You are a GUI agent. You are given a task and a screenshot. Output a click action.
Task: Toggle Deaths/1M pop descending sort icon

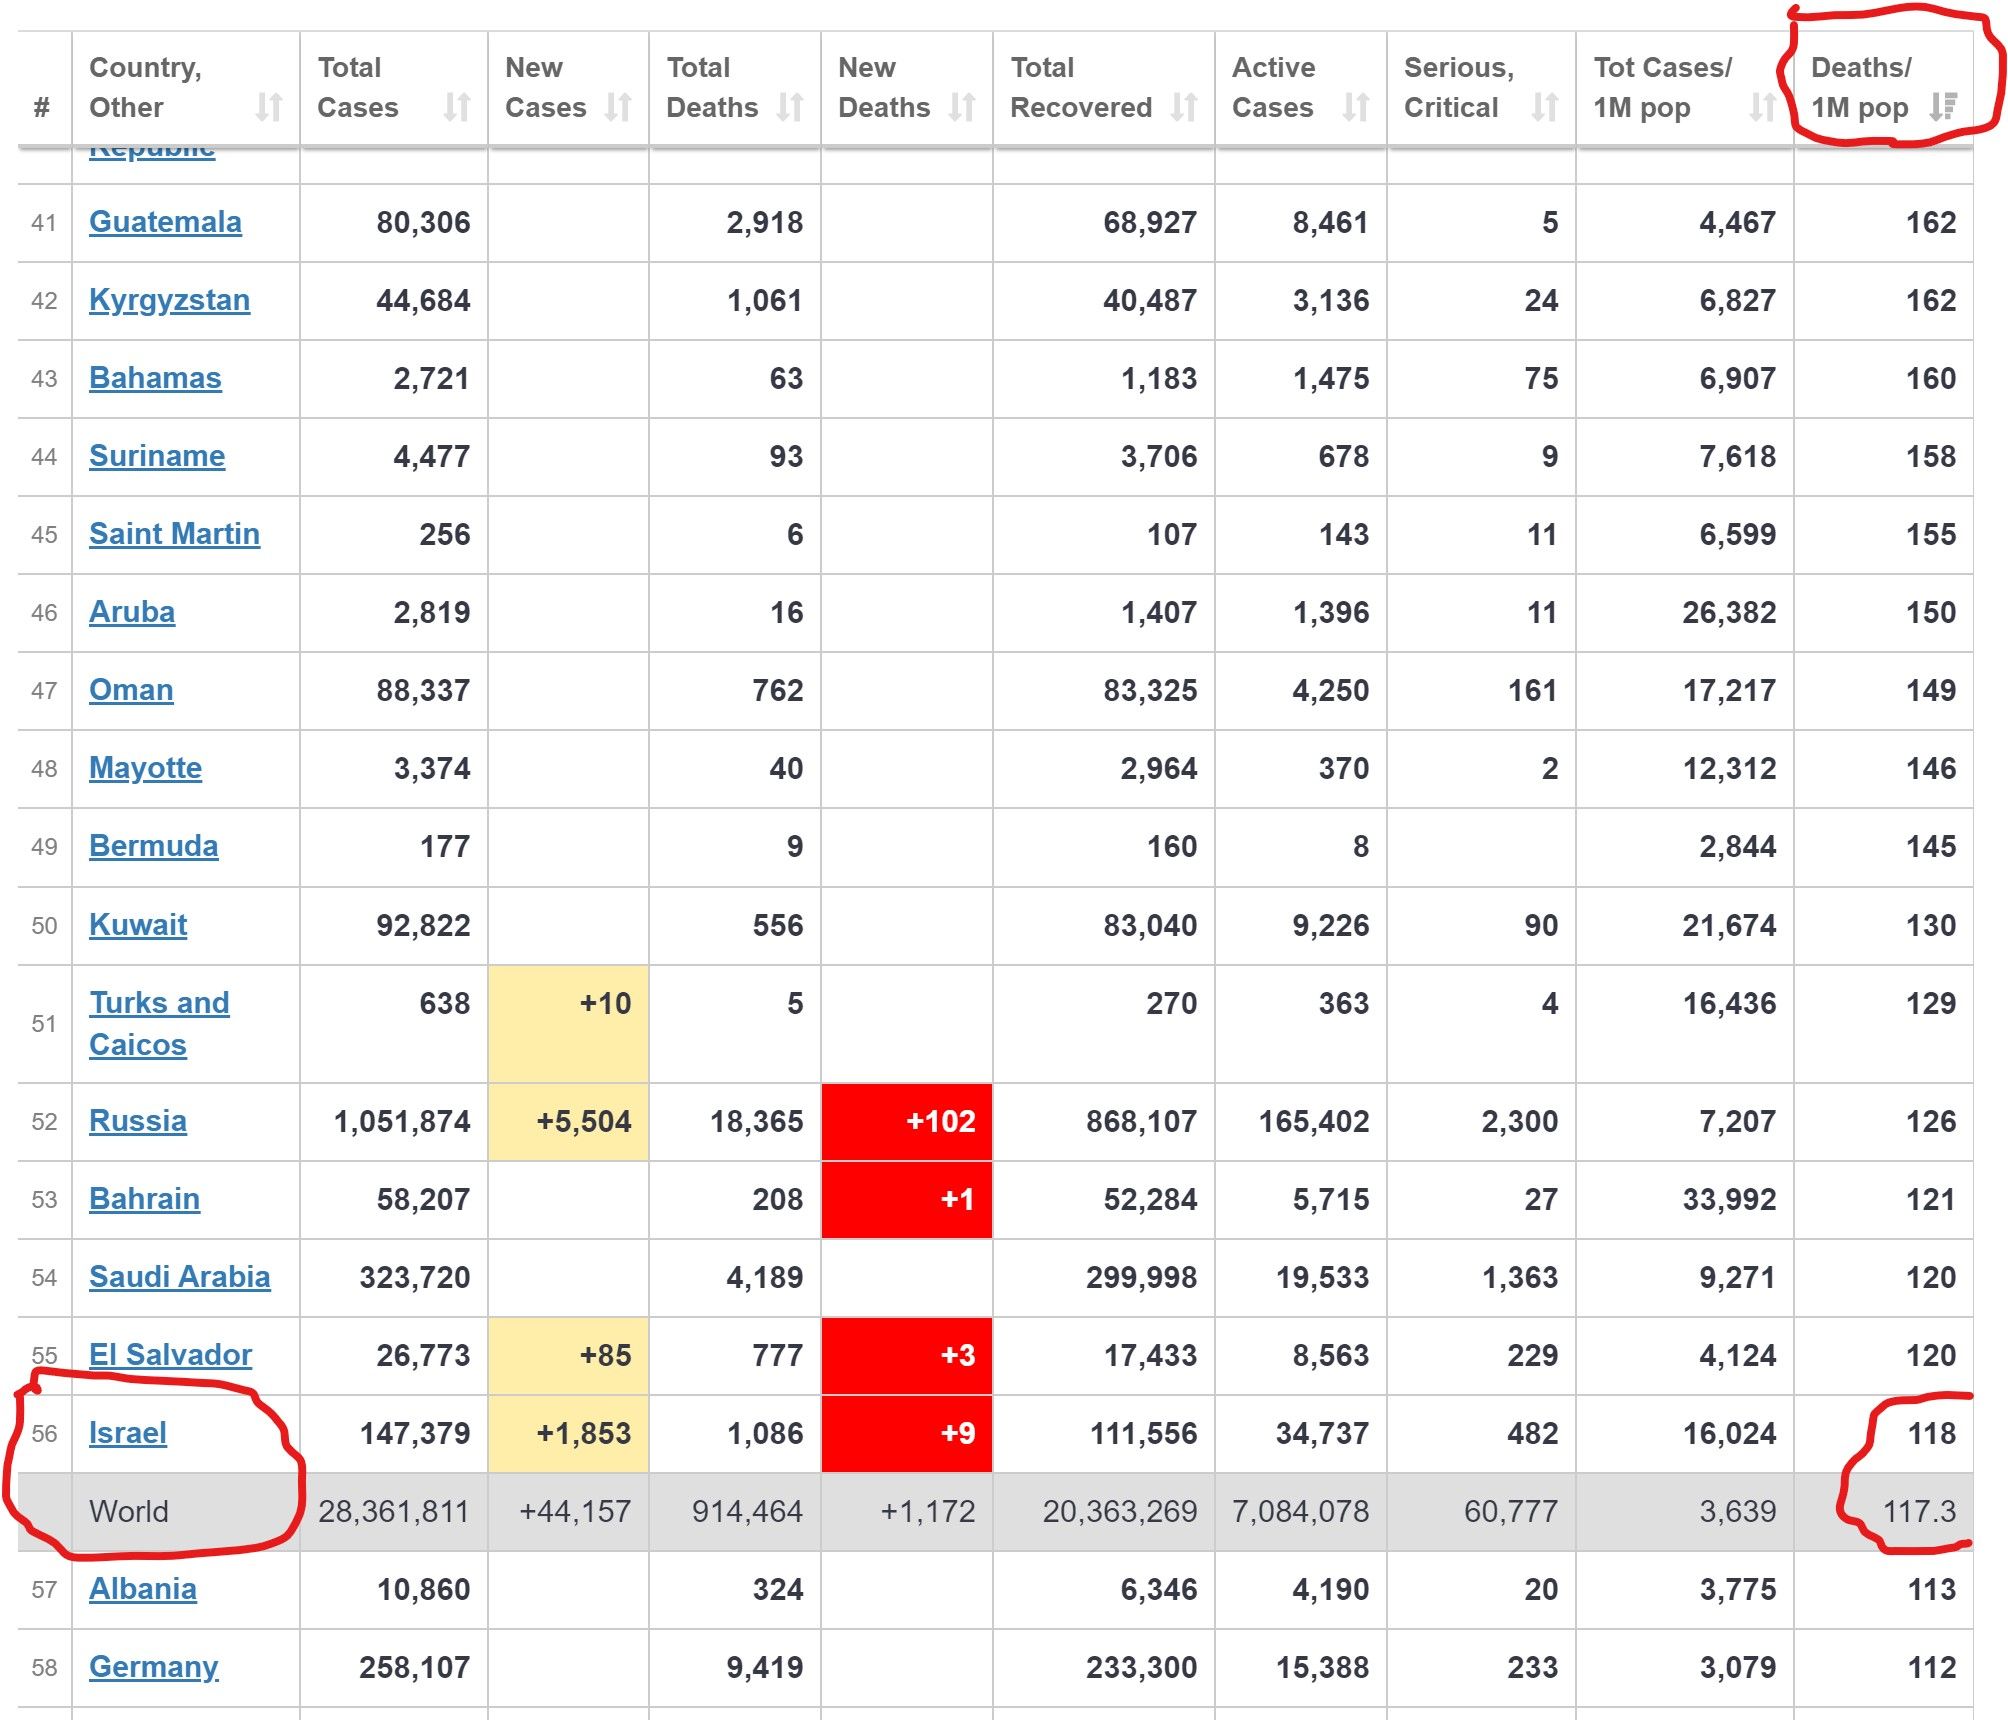point(1943,107)
